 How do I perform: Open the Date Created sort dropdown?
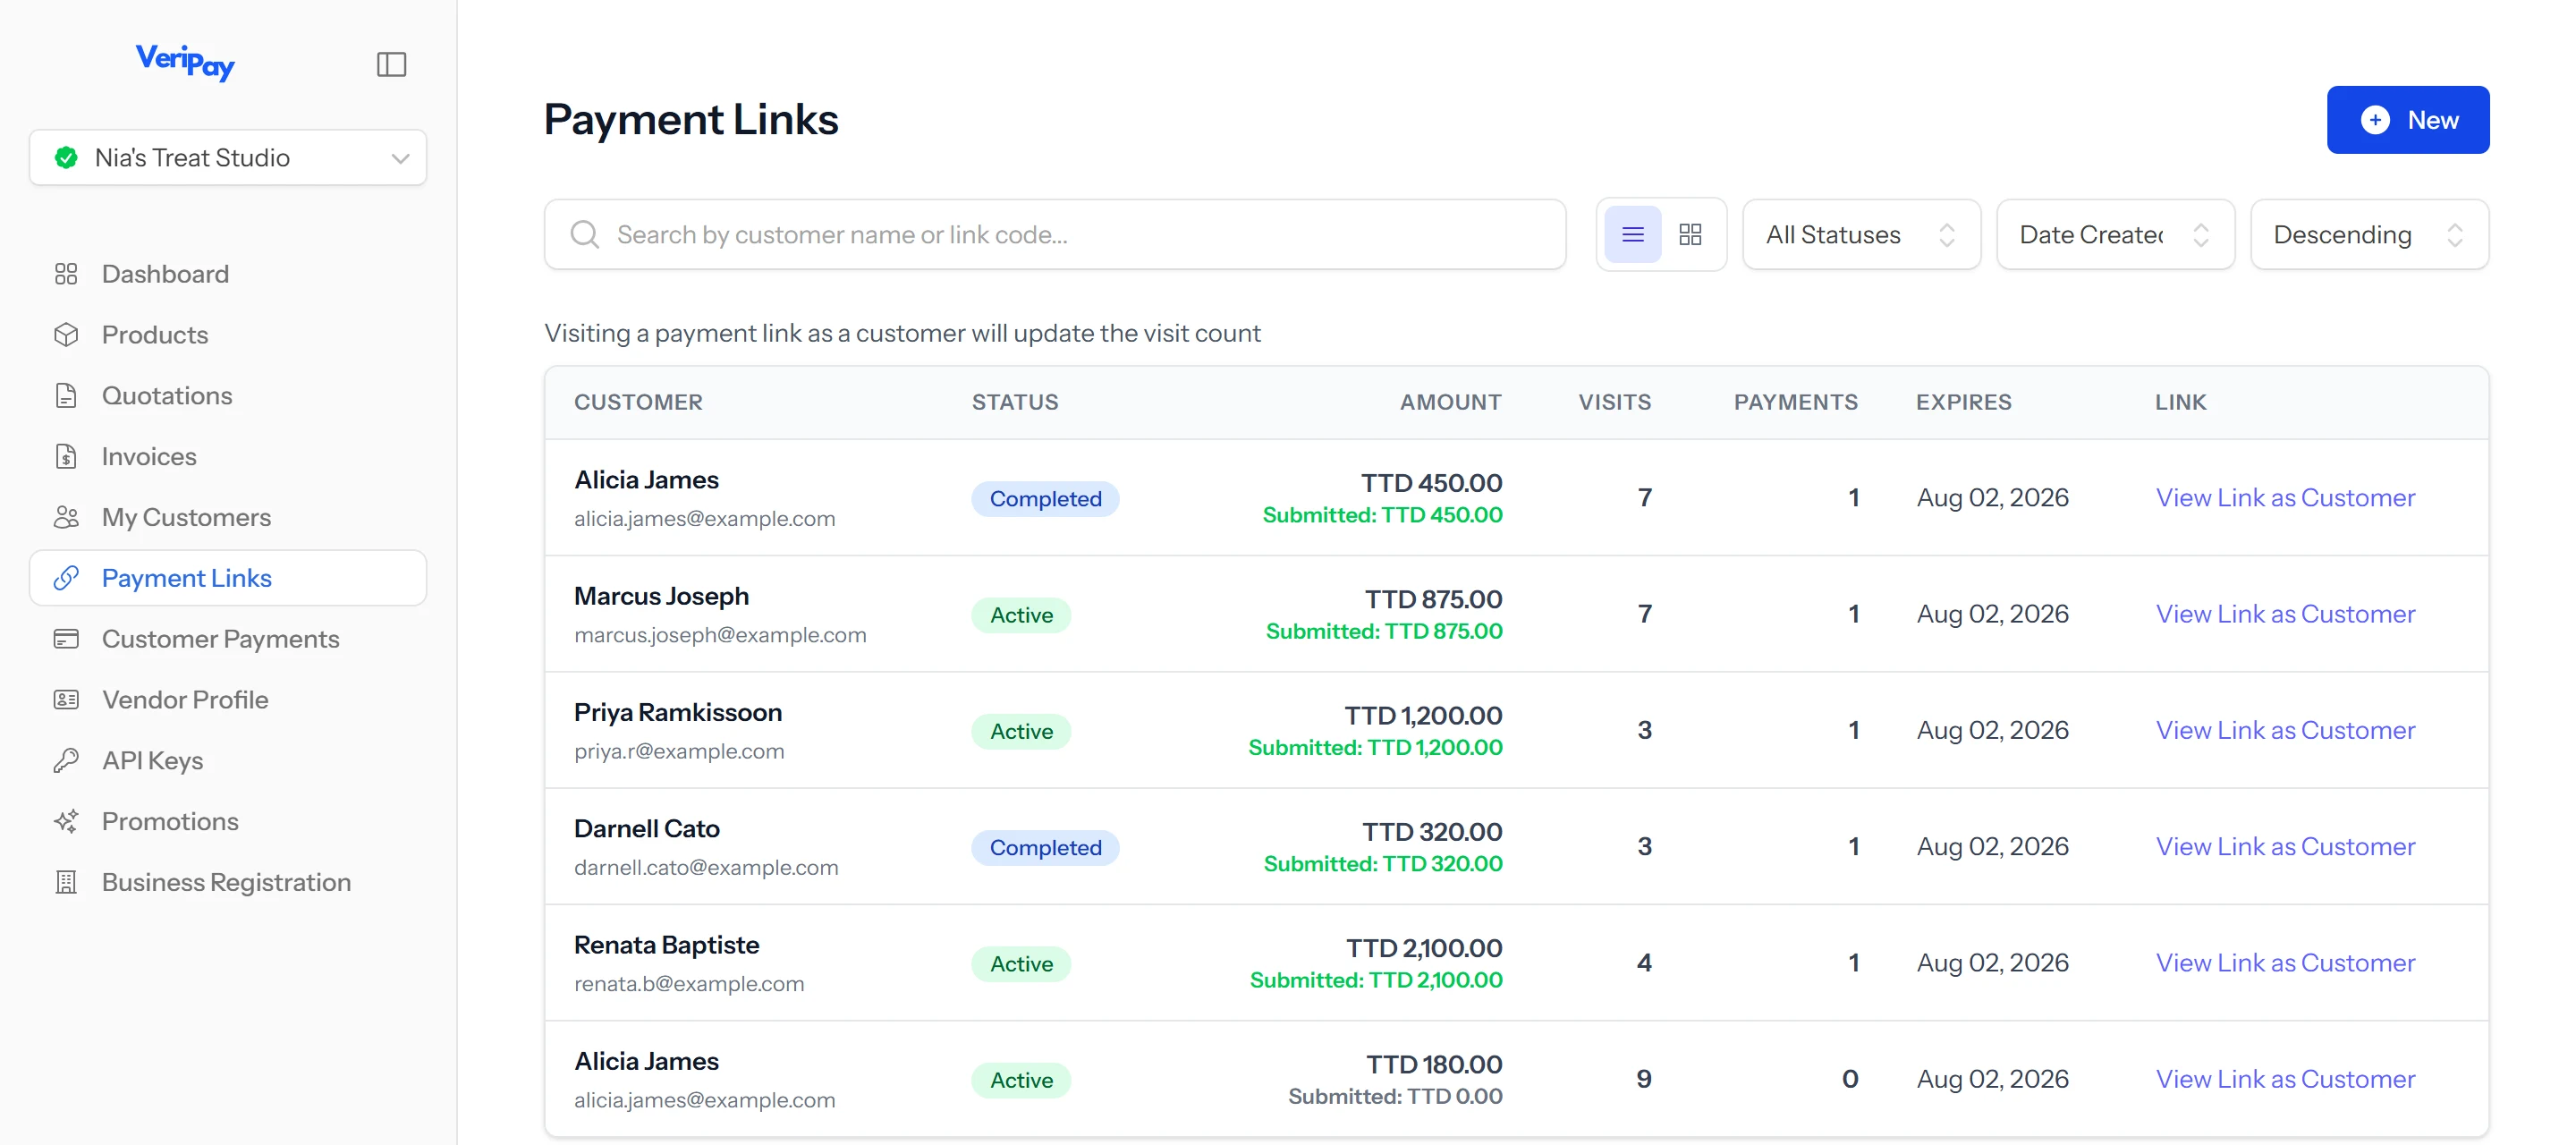click(2115, 235)
